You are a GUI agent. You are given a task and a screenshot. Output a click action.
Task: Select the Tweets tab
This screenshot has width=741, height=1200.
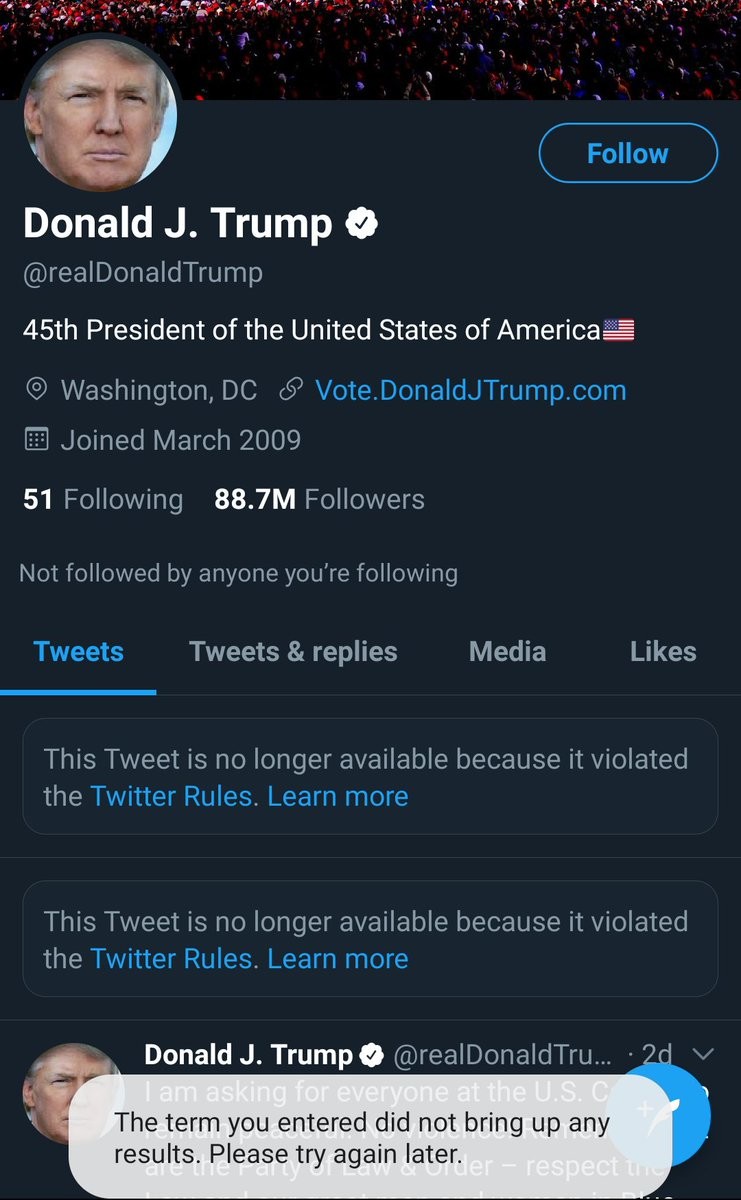pyautogui.click(x=78, y=652)
